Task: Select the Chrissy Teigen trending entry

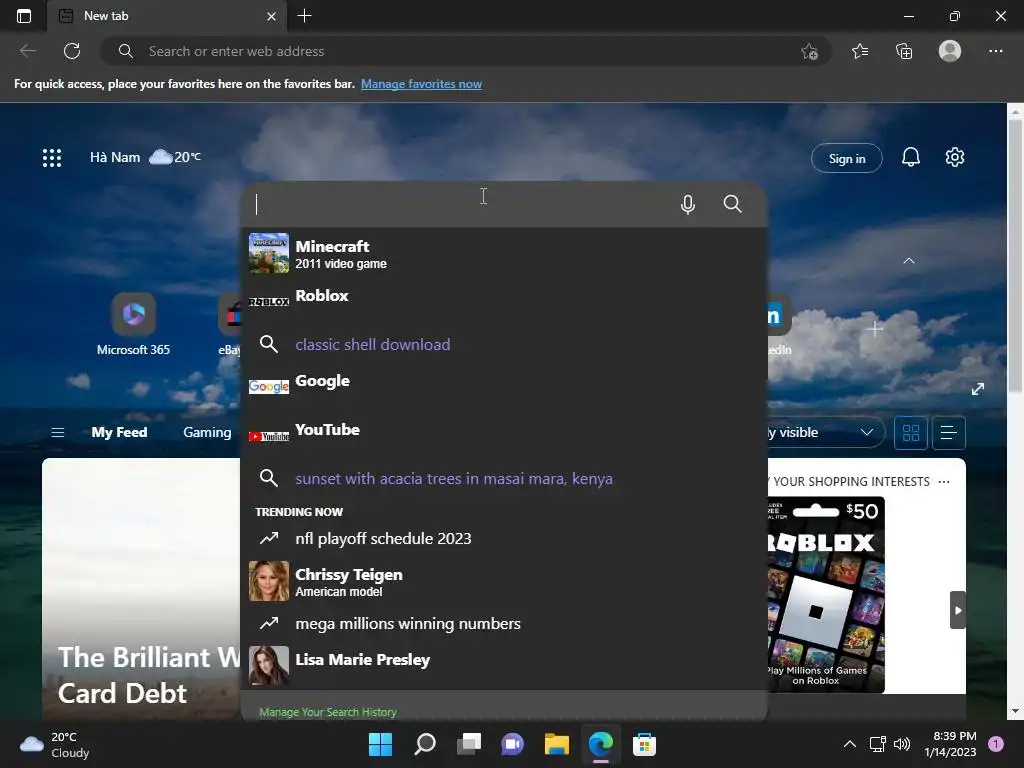Action: [504, 581]
